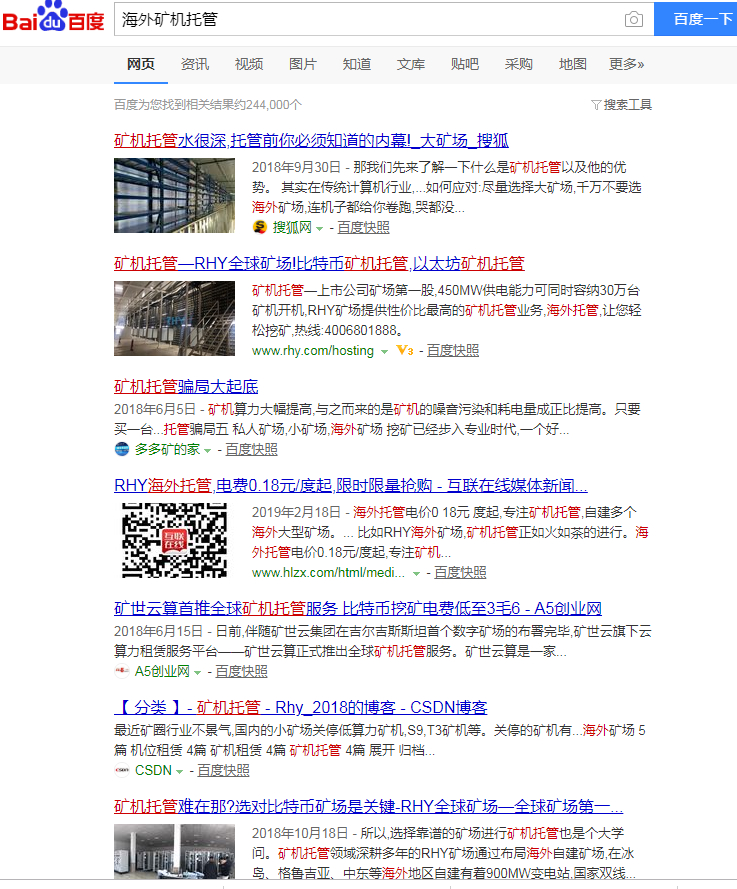
Task: Click the A5创业网 site icon
Action: pyautogui.click(x=122, y=671)
